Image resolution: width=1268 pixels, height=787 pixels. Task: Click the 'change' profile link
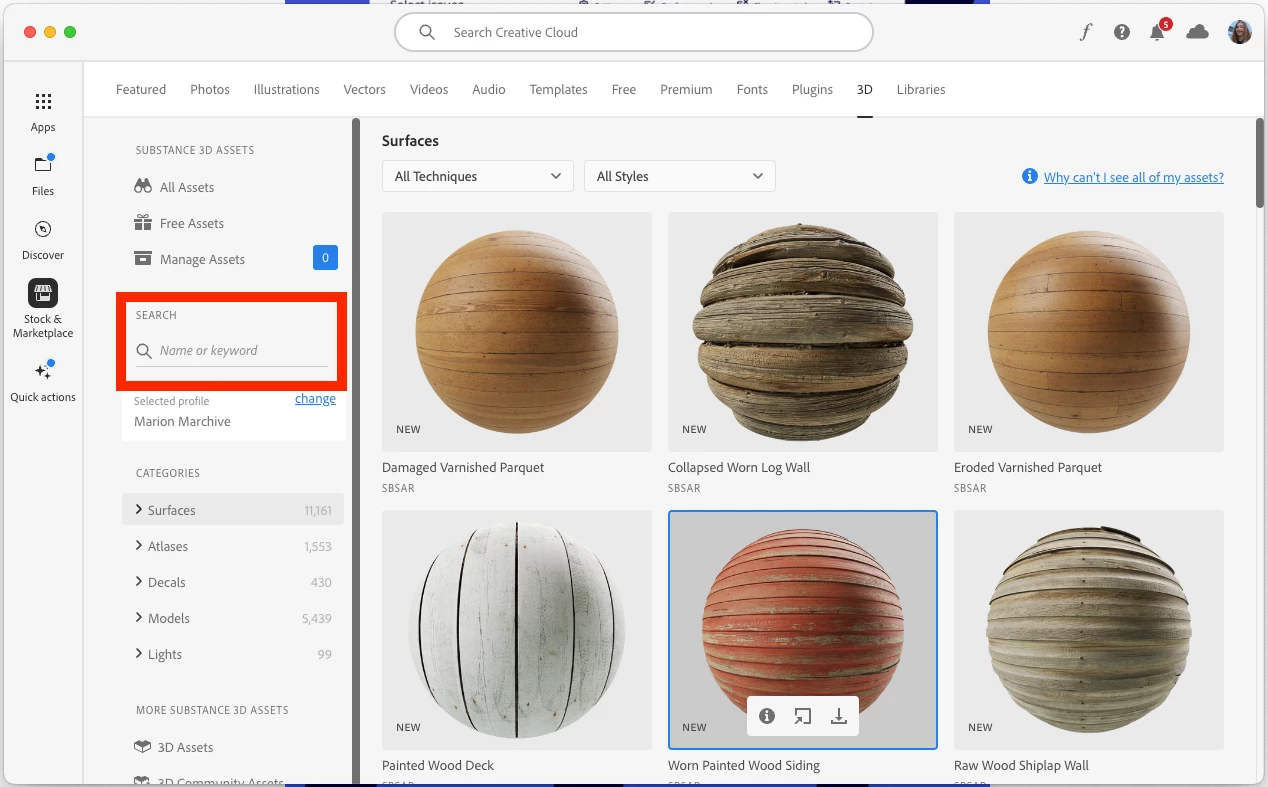coord(315,398)
